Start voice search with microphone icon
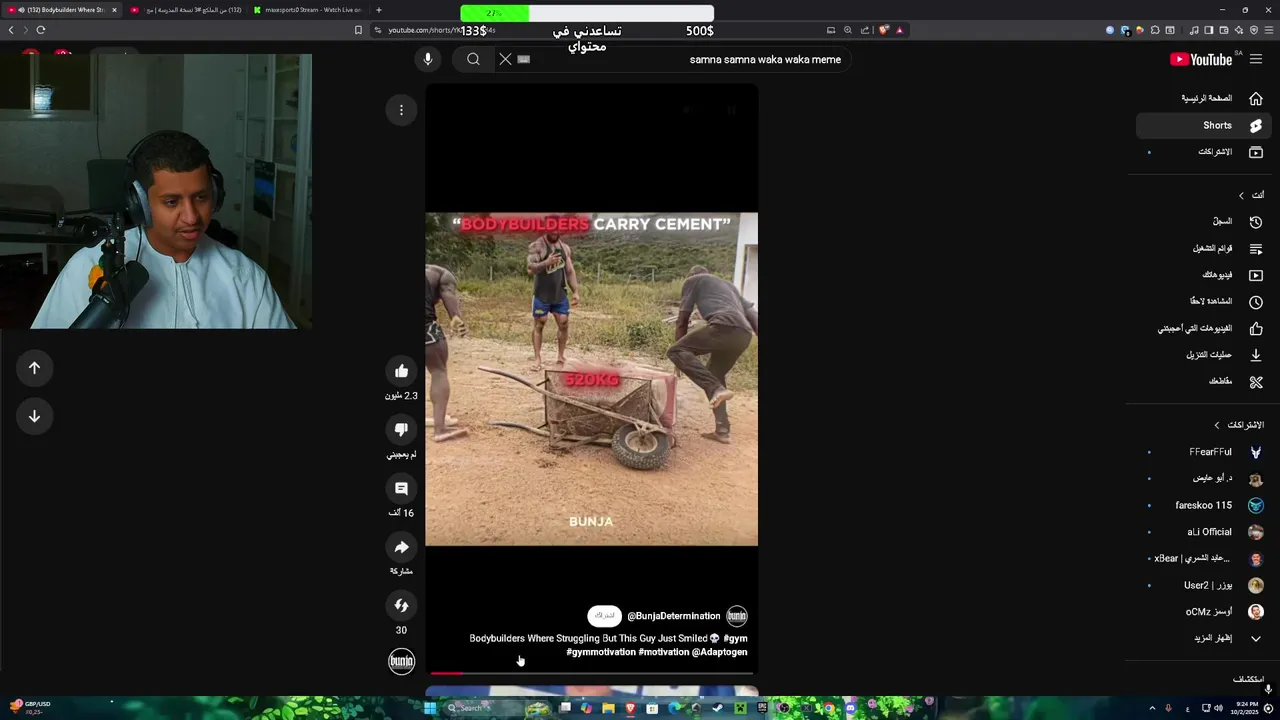The image size is (1280, 720). [x=427, y=59]
